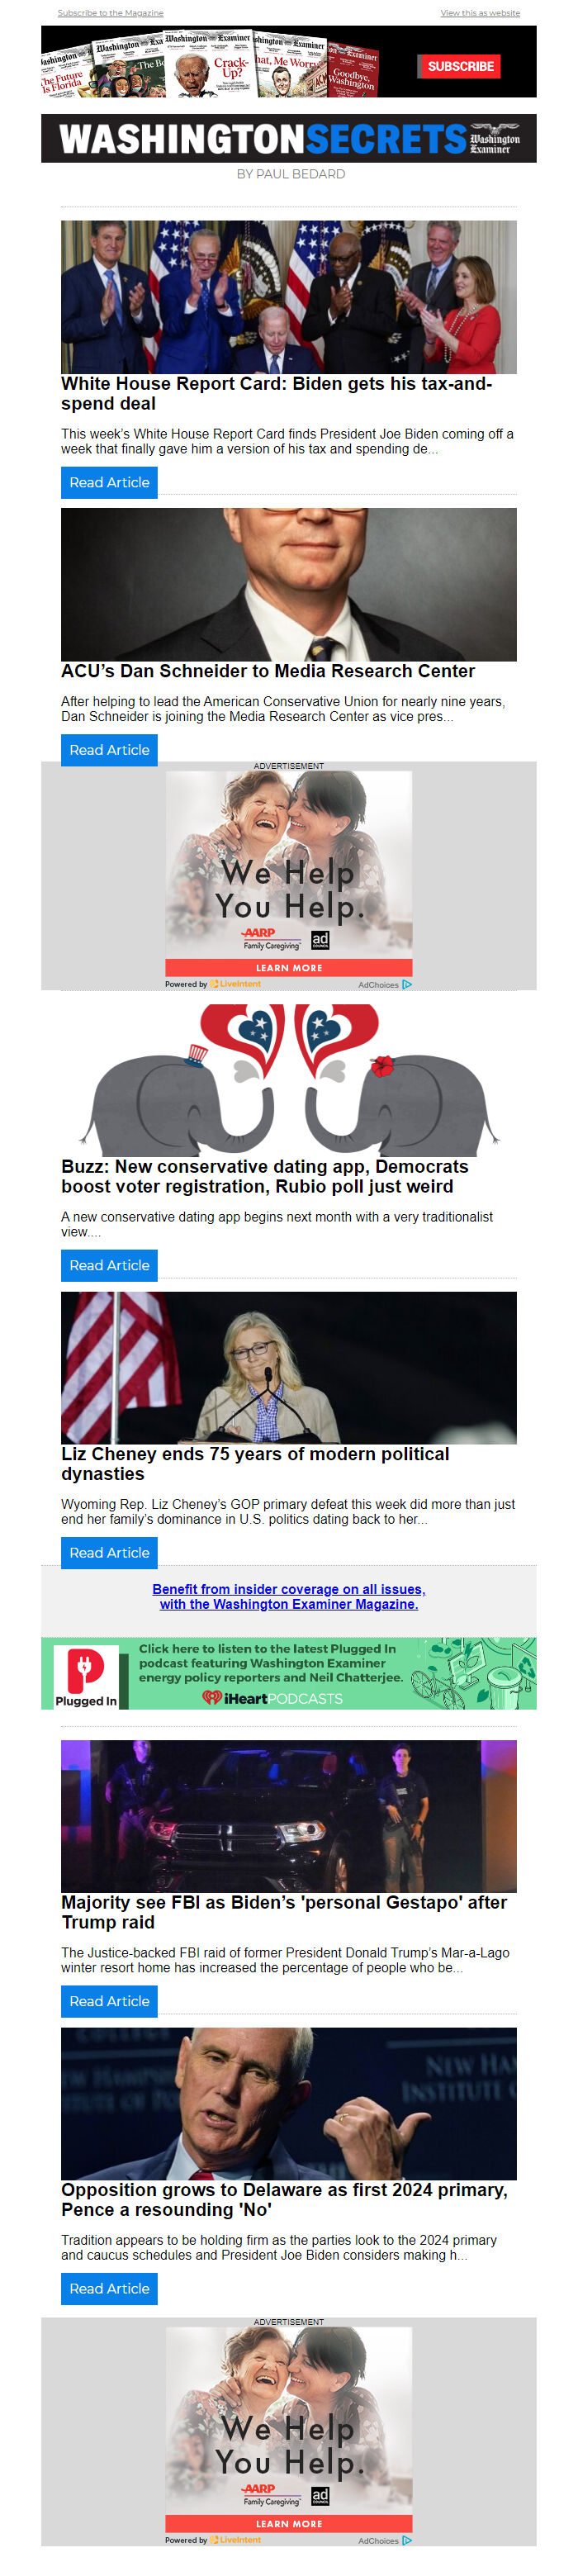The image size is (578, 2576).
Task: Read Article about ACU's Dan Schneider
Action: (x=109, y=750)
